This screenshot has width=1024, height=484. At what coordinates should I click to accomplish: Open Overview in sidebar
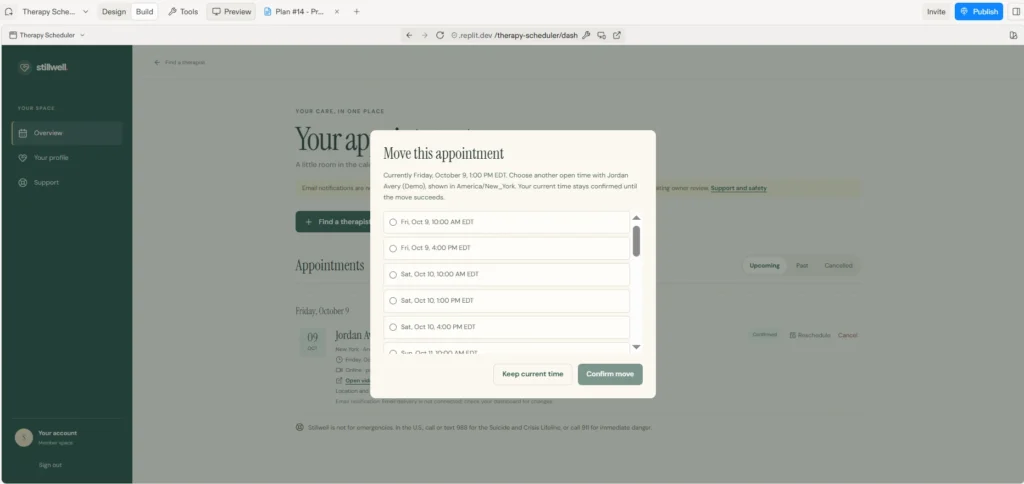67,133
